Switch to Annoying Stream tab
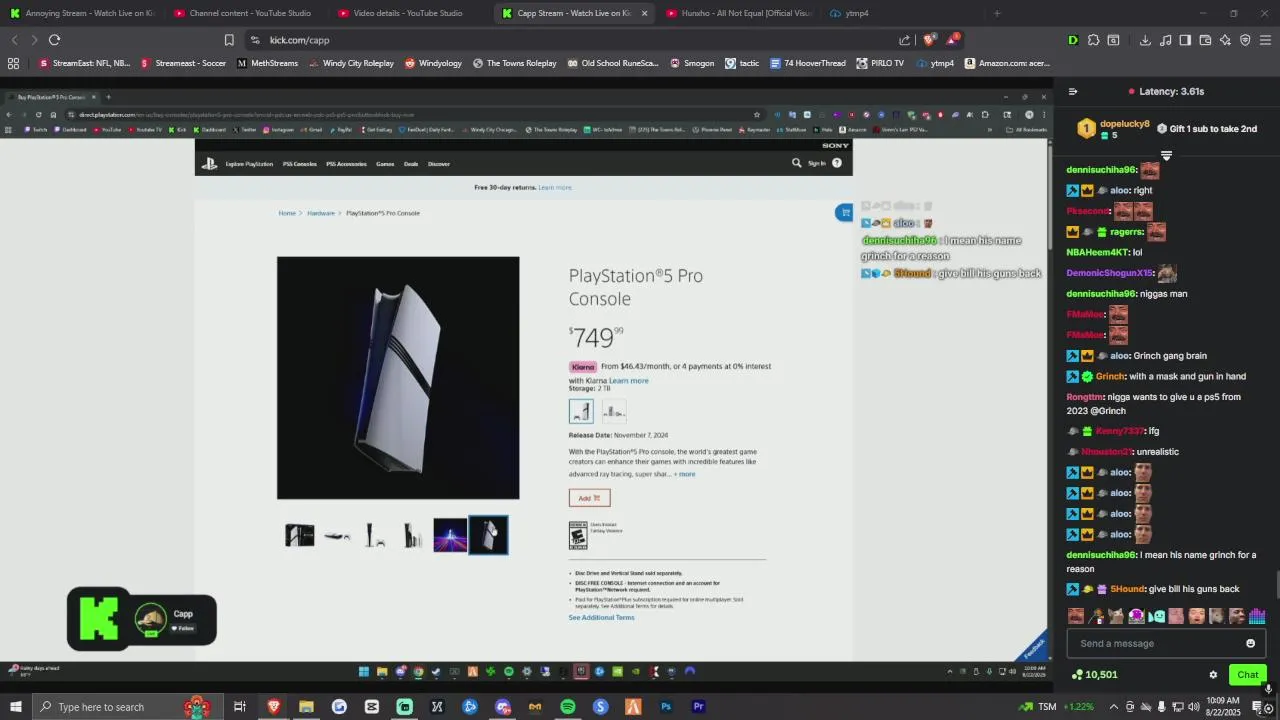This screenshot has width=1280, height=720. click(81, 13)
